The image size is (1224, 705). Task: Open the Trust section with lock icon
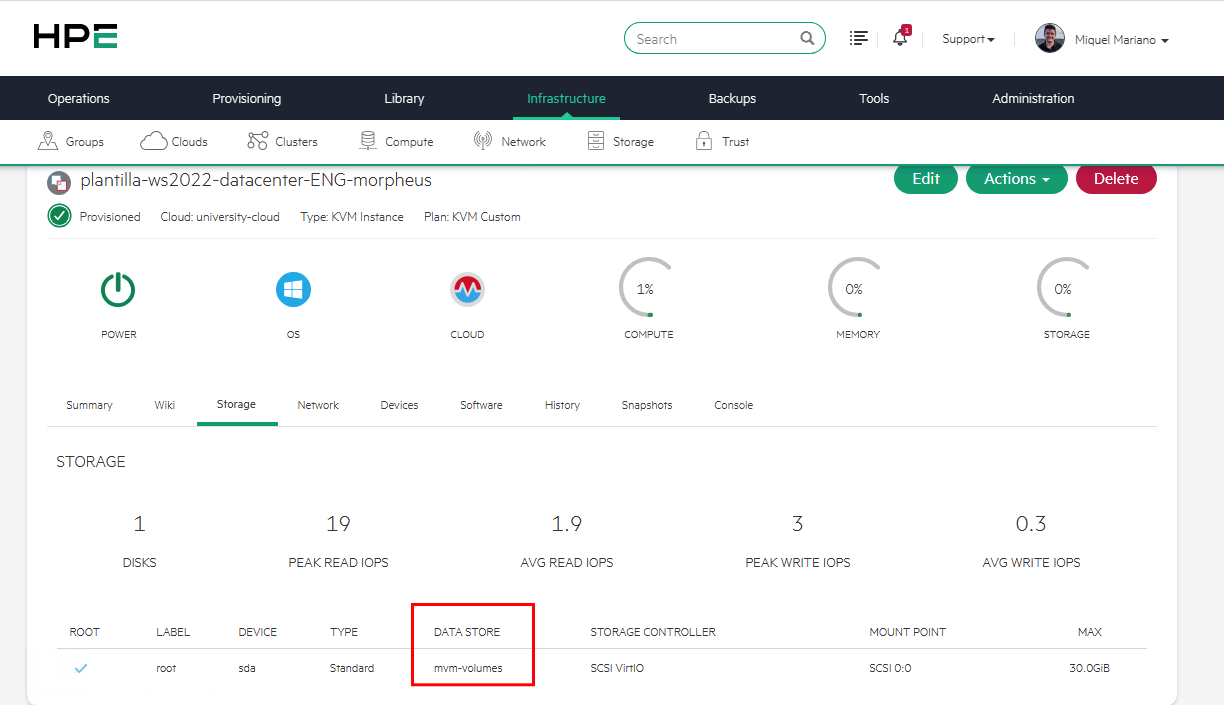click(722, 141)
